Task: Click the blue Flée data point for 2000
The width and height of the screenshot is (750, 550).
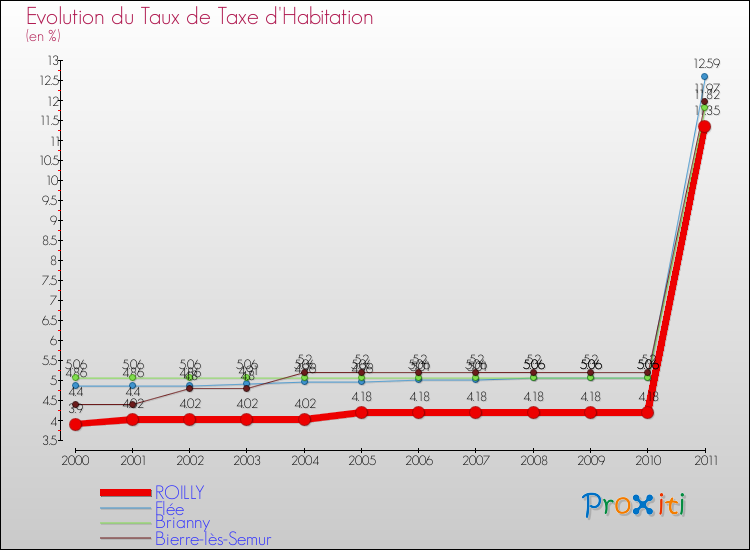Action: point(75,385)
